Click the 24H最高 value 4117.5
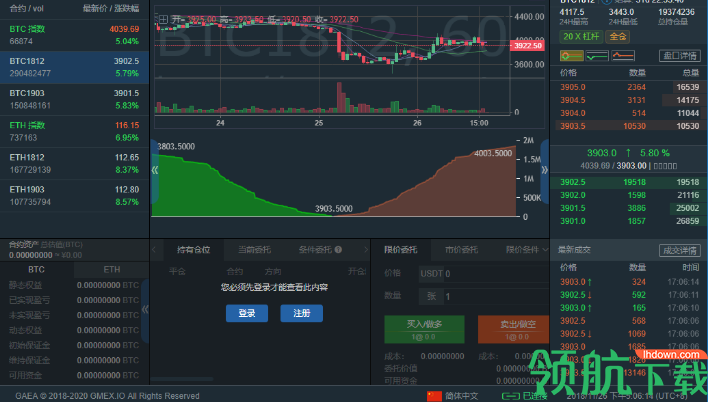The height and width of the screenshot is (402, 708). point(572,12)
